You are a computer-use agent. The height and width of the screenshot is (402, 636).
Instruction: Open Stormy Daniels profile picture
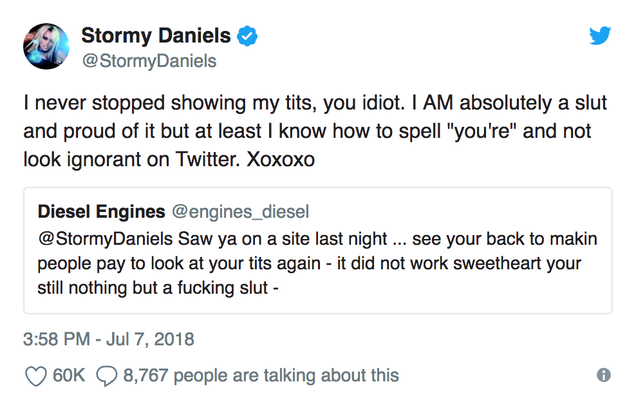pos(46,46)
